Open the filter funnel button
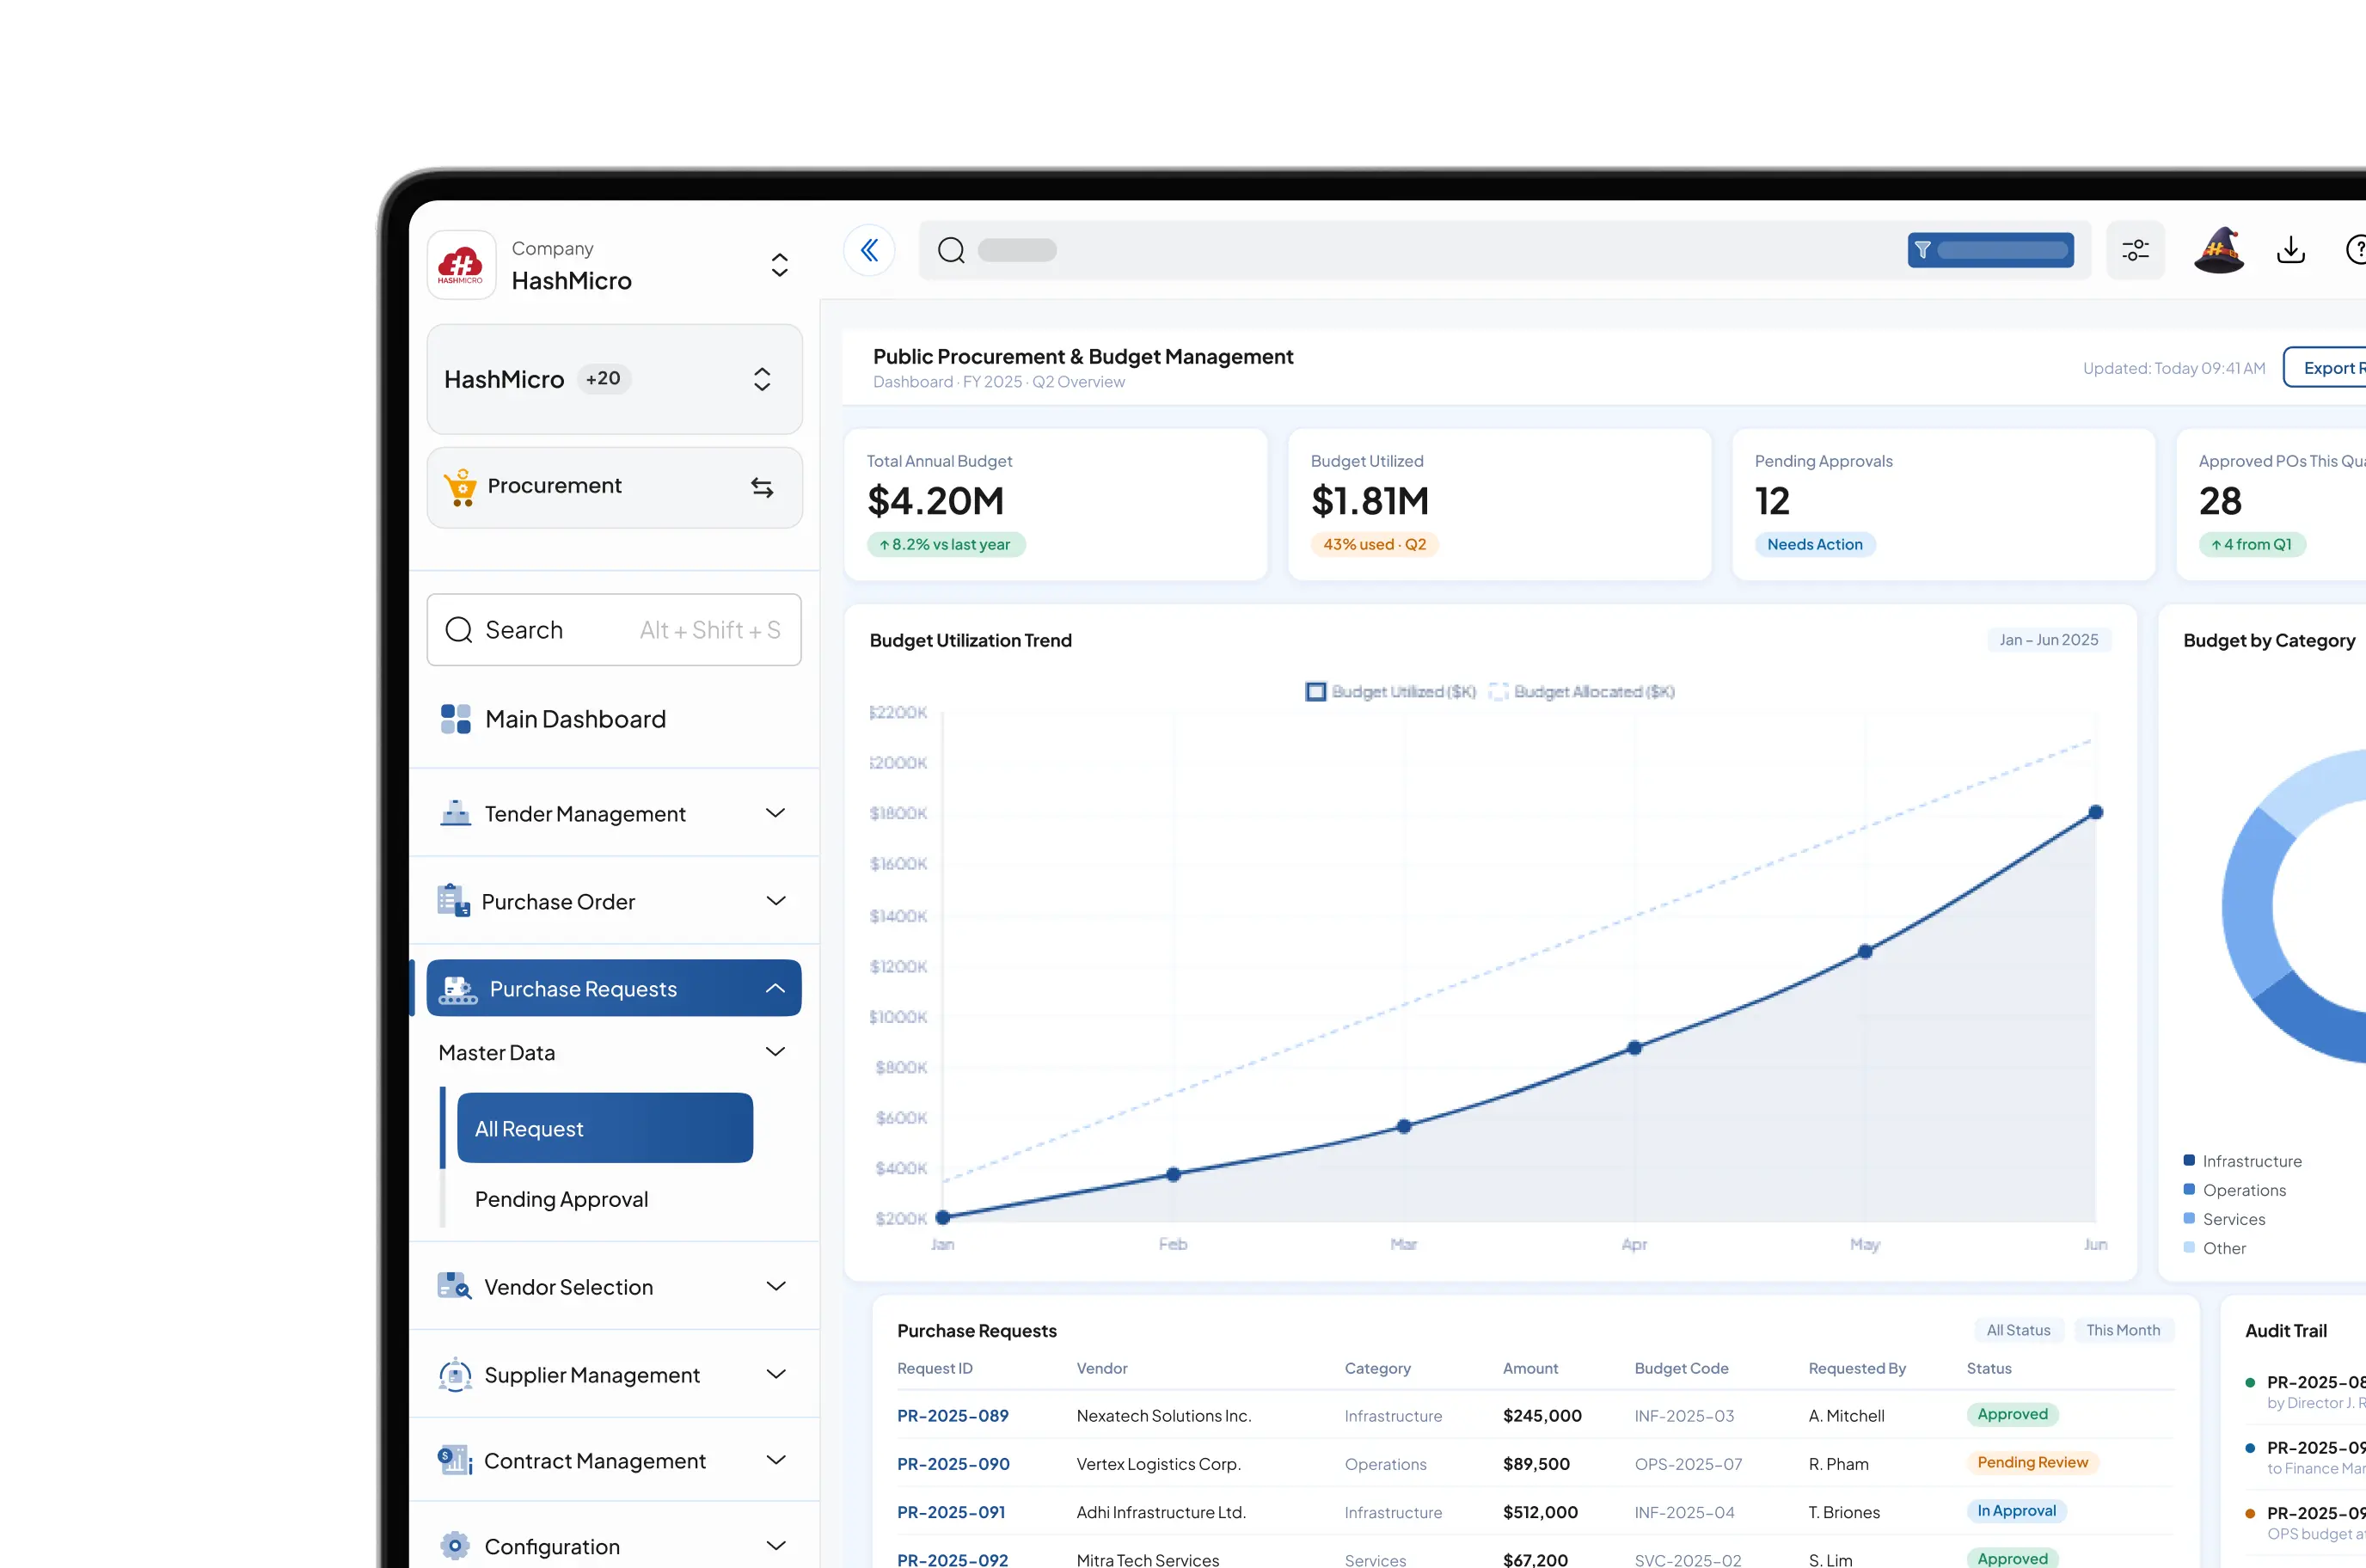 pos(1990,250)
